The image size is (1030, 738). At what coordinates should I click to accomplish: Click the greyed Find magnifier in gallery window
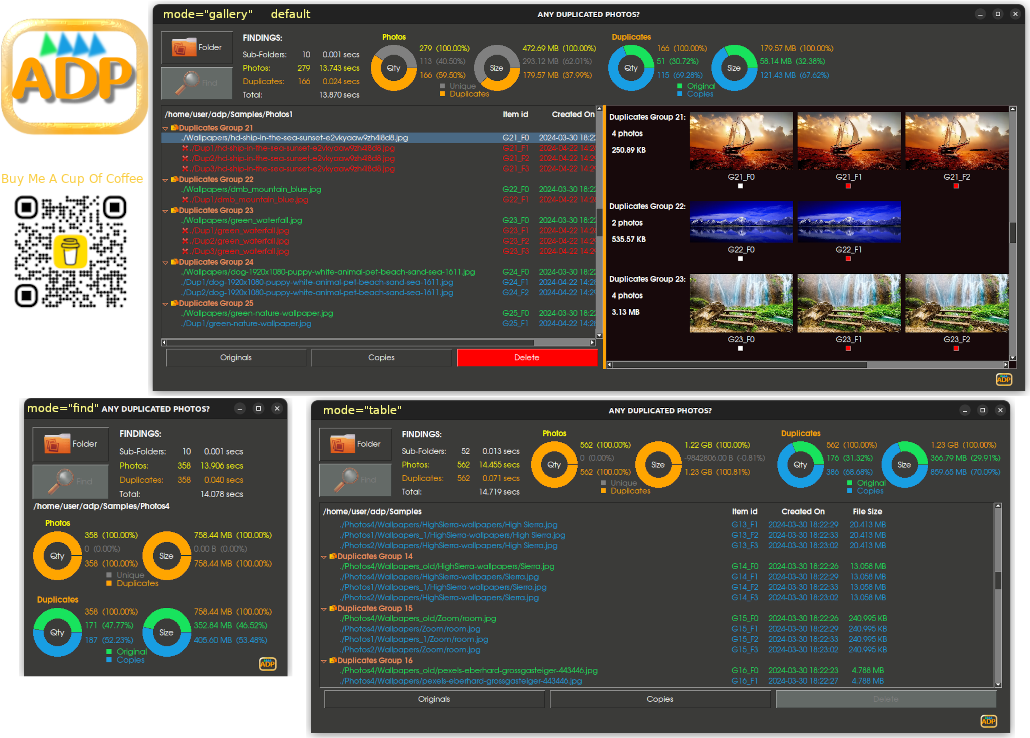197,83
